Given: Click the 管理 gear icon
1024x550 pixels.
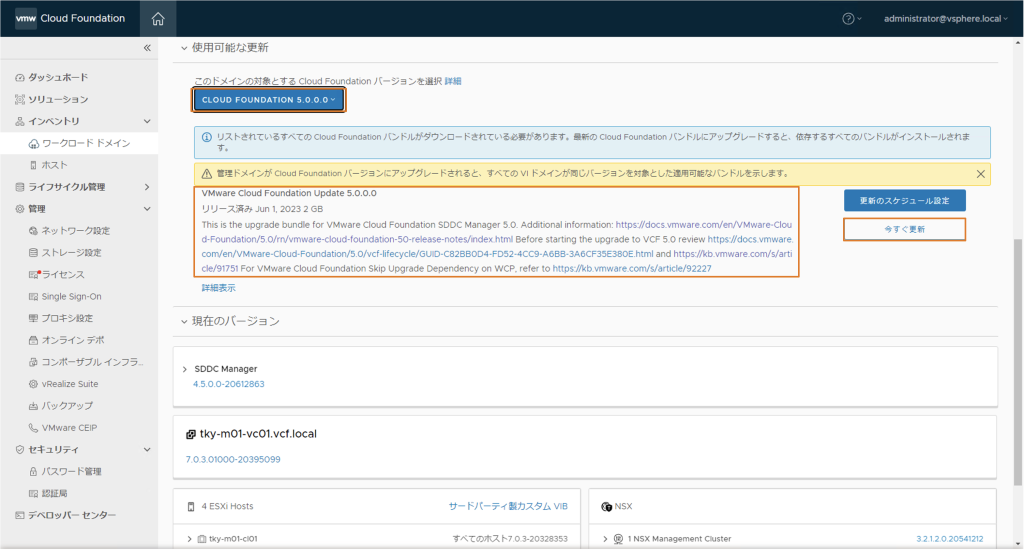Looking at the screenshot, I should tap(20, 209).
